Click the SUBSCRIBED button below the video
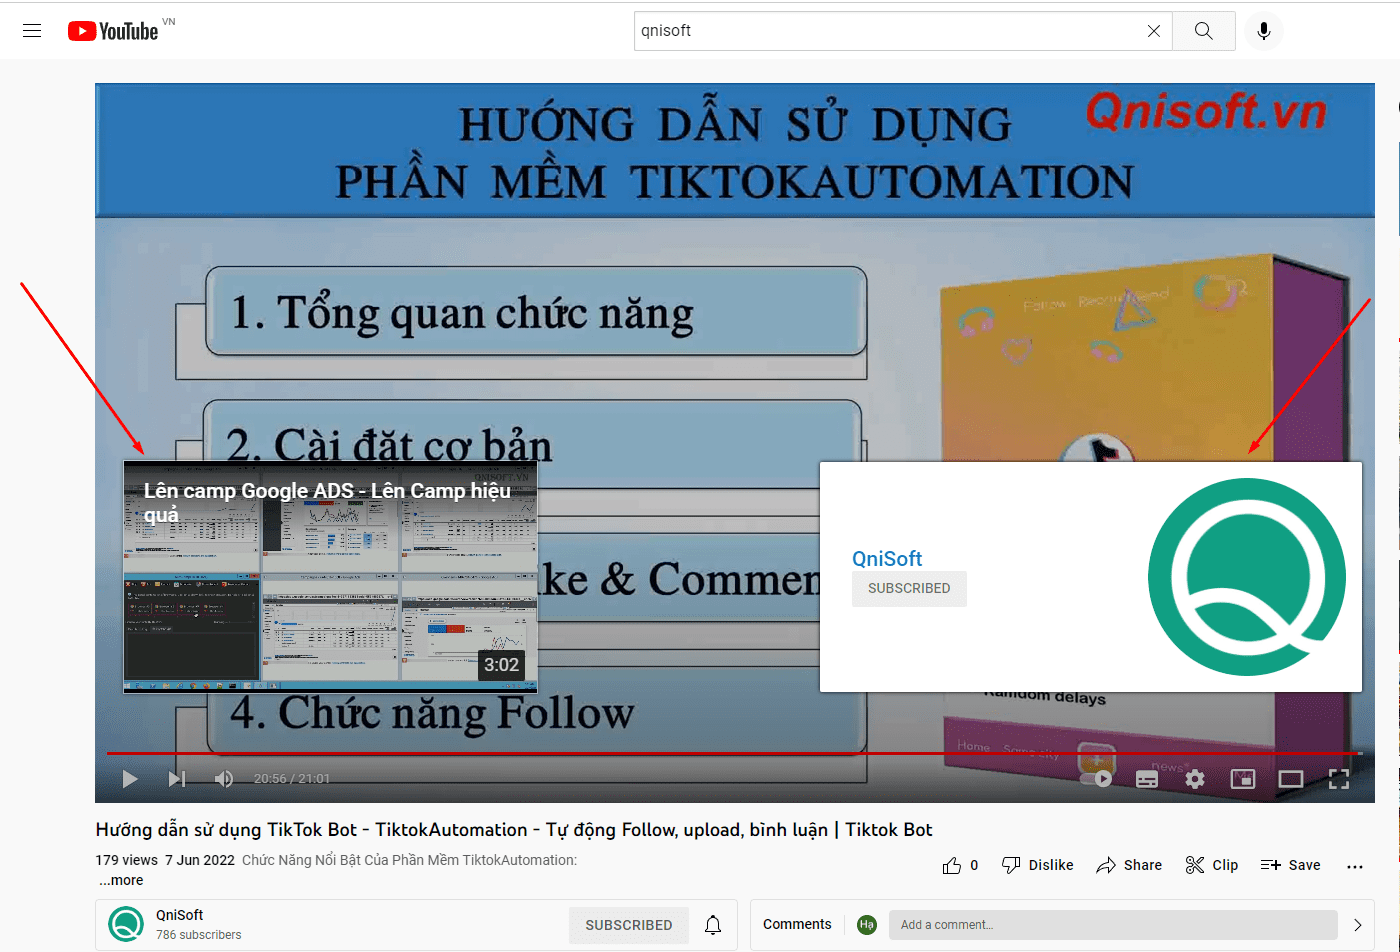This screenshot has width=1400, height=952. (629, 925)
